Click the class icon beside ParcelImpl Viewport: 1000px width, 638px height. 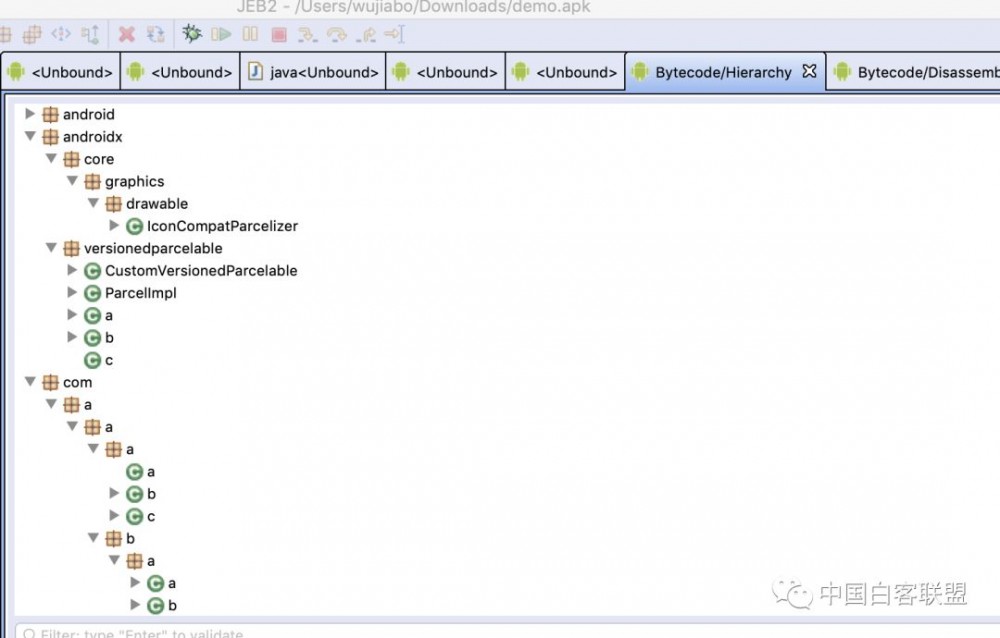click(92, 293)
